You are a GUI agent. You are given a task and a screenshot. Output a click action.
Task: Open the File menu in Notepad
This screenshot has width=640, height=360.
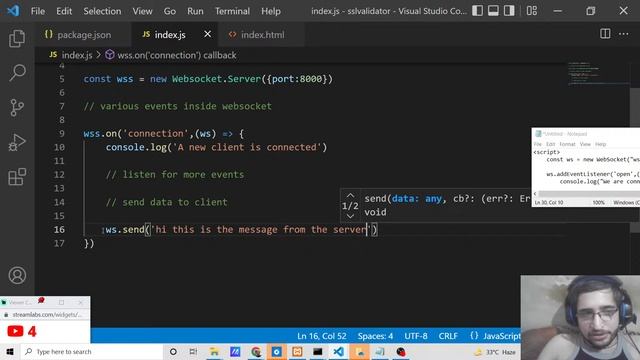pos(538,144)
